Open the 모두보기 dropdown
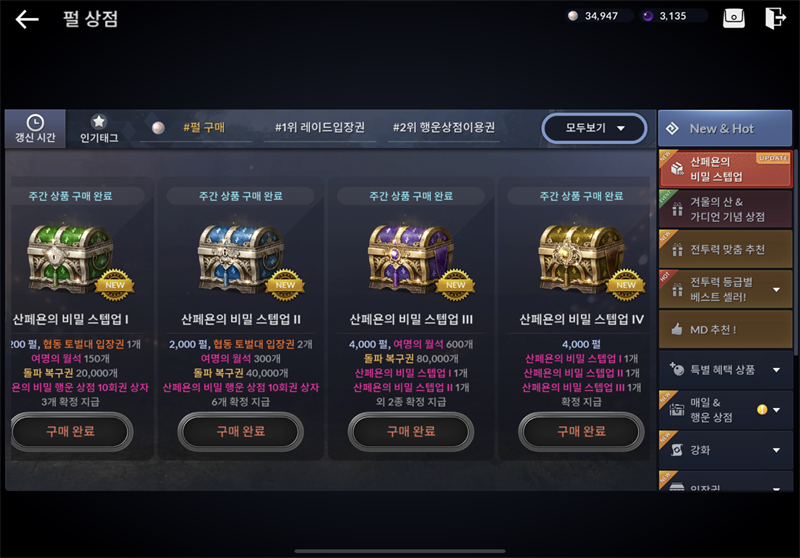Image resolution: width=800 pixels, height=558 pixels. click(x=594, y=128)
